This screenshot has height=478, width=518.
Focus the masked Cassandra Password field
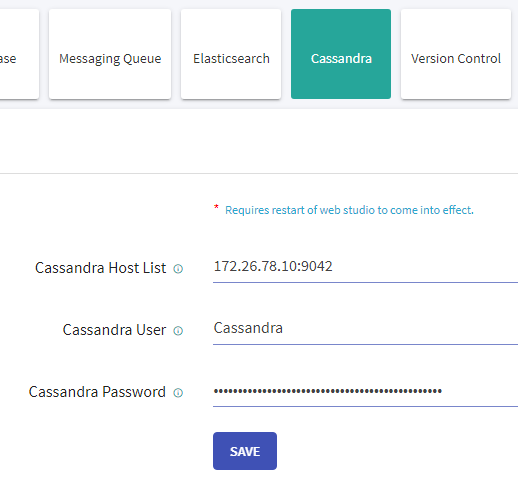(365, 392)
